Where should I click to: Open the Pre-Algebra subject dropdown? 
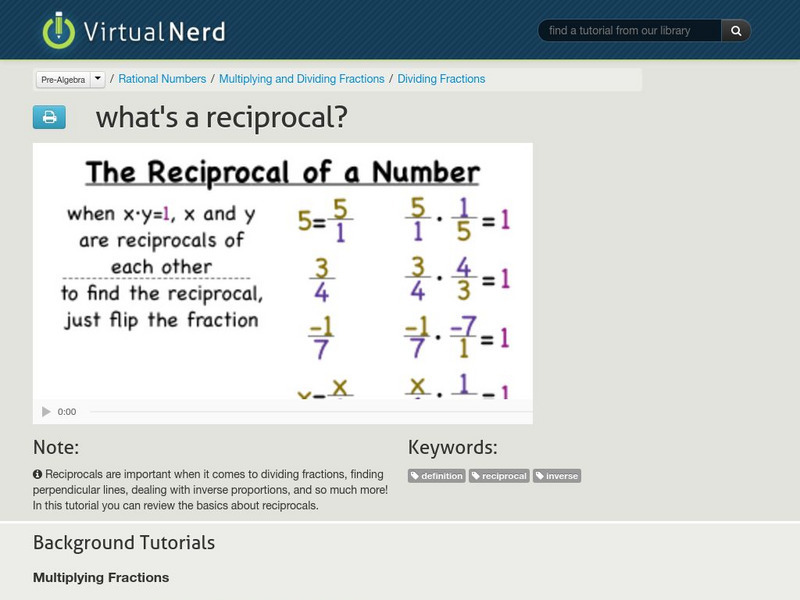tap(65, 77)
